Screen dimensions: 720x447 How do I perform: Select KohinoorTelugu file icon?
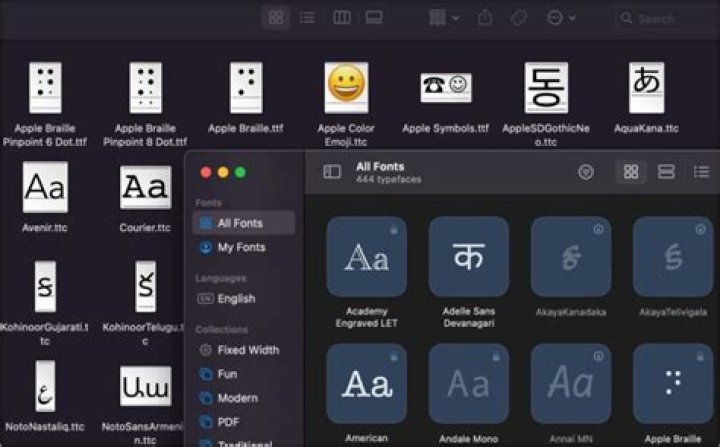coord(146,287)
